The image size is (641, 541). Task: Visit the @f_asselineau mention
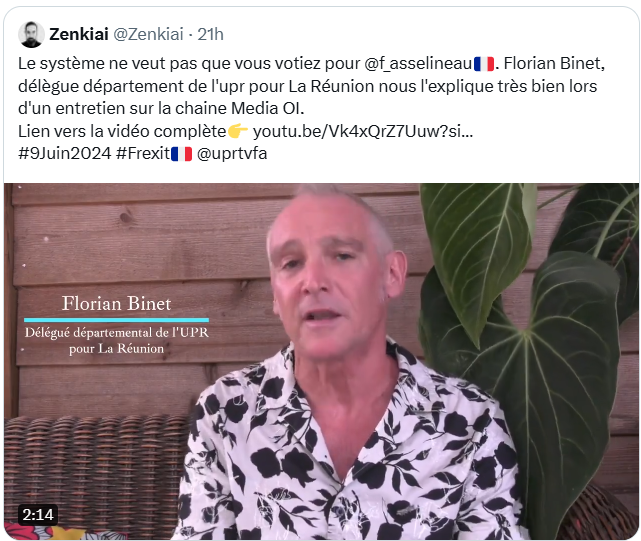point(418,64)
